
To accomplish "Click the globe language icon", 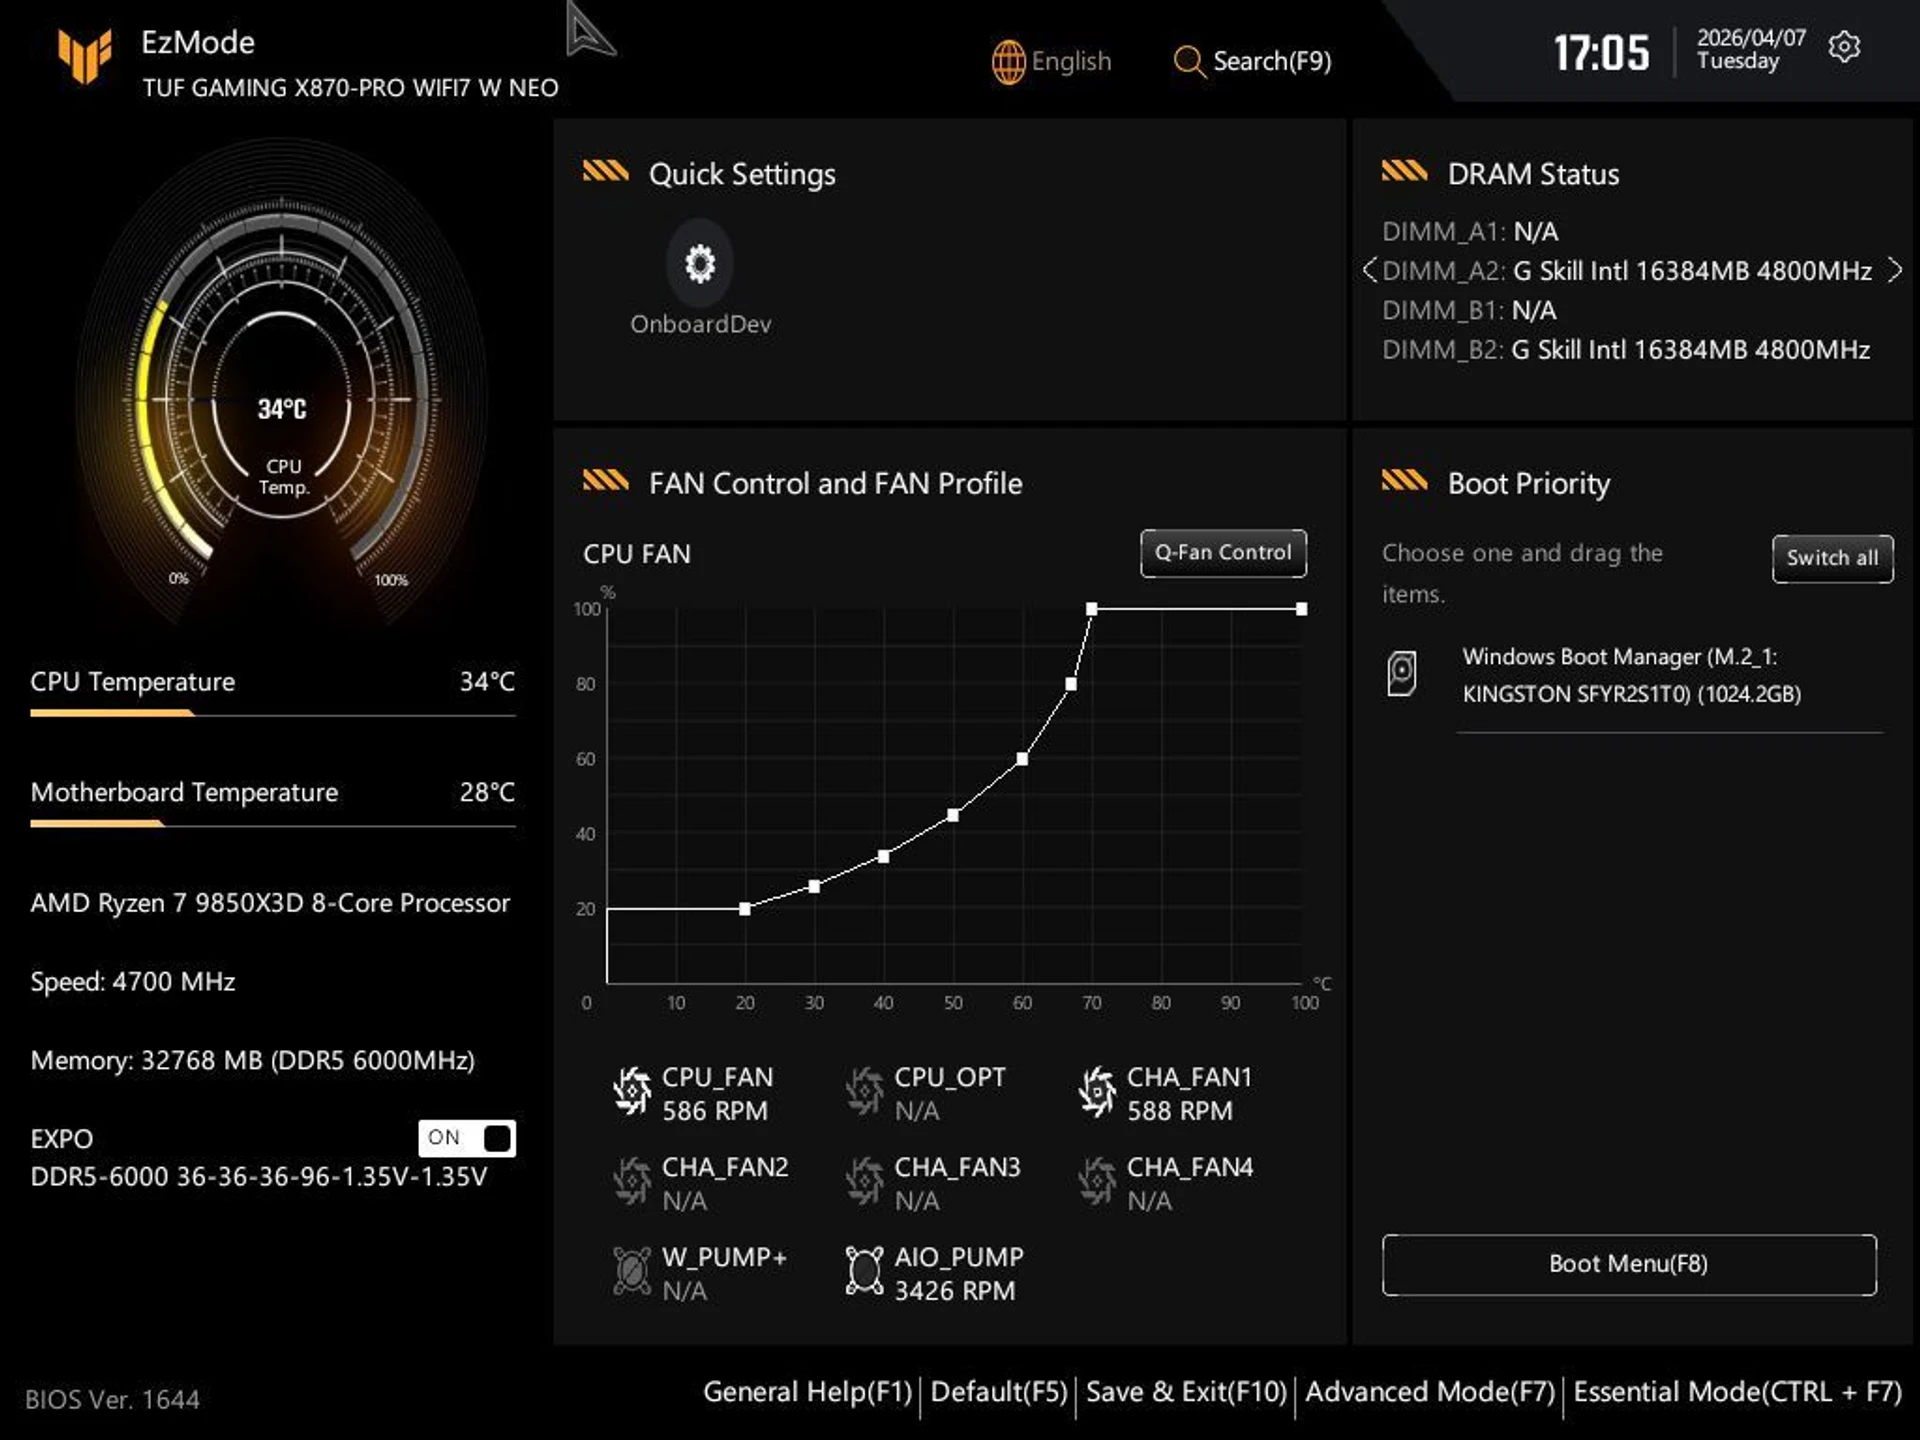I will (1008, 62).
